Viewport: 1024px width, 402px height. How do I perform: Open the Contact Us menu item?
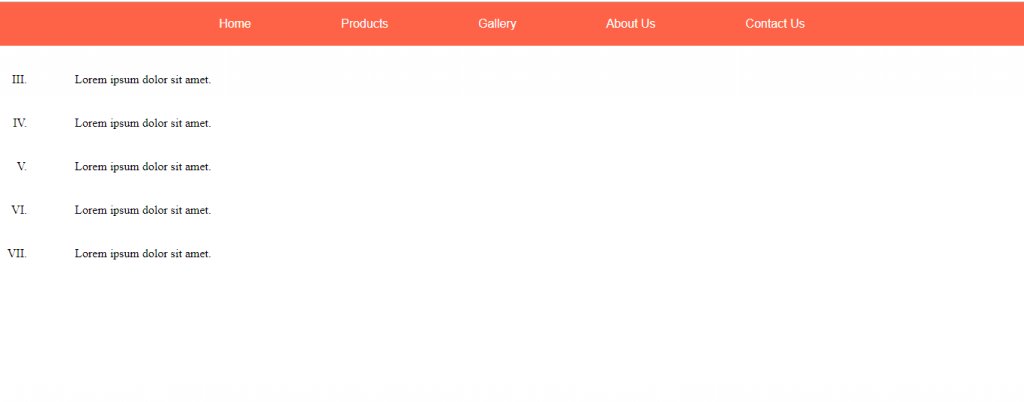coord(775,23)
